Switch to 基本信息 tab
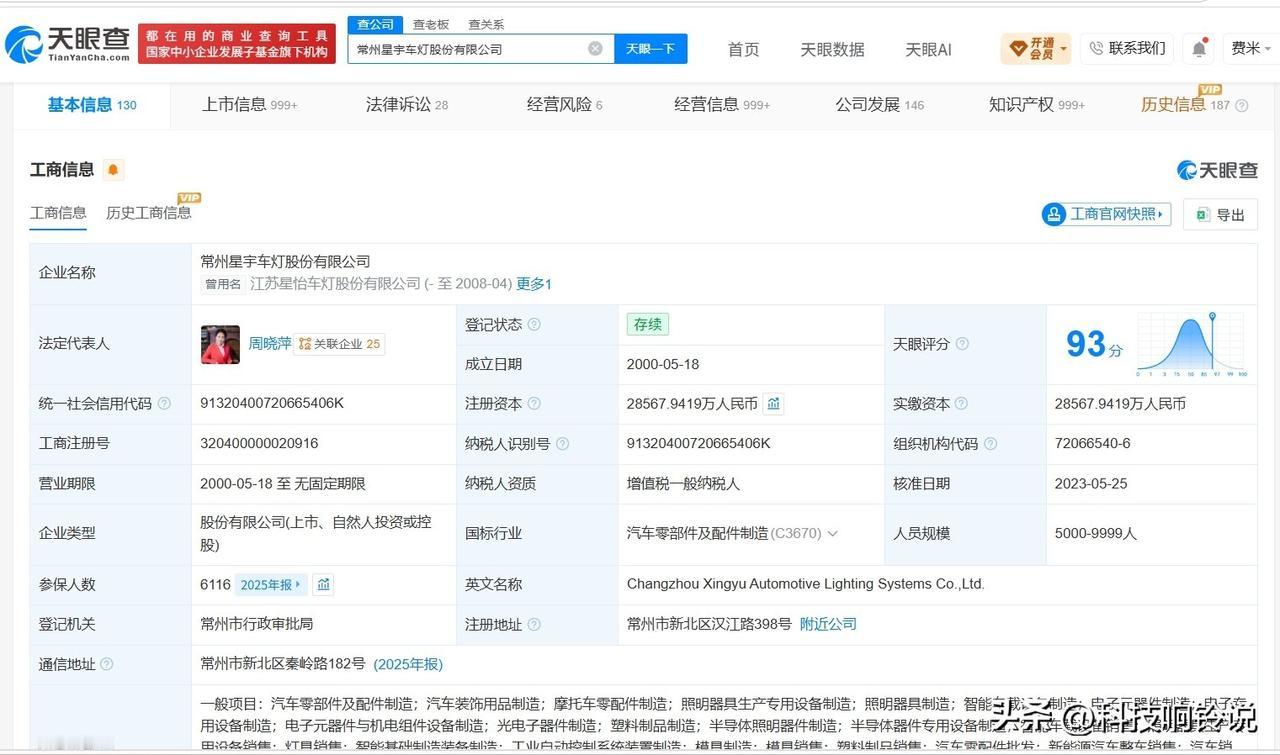 [92, 105]
